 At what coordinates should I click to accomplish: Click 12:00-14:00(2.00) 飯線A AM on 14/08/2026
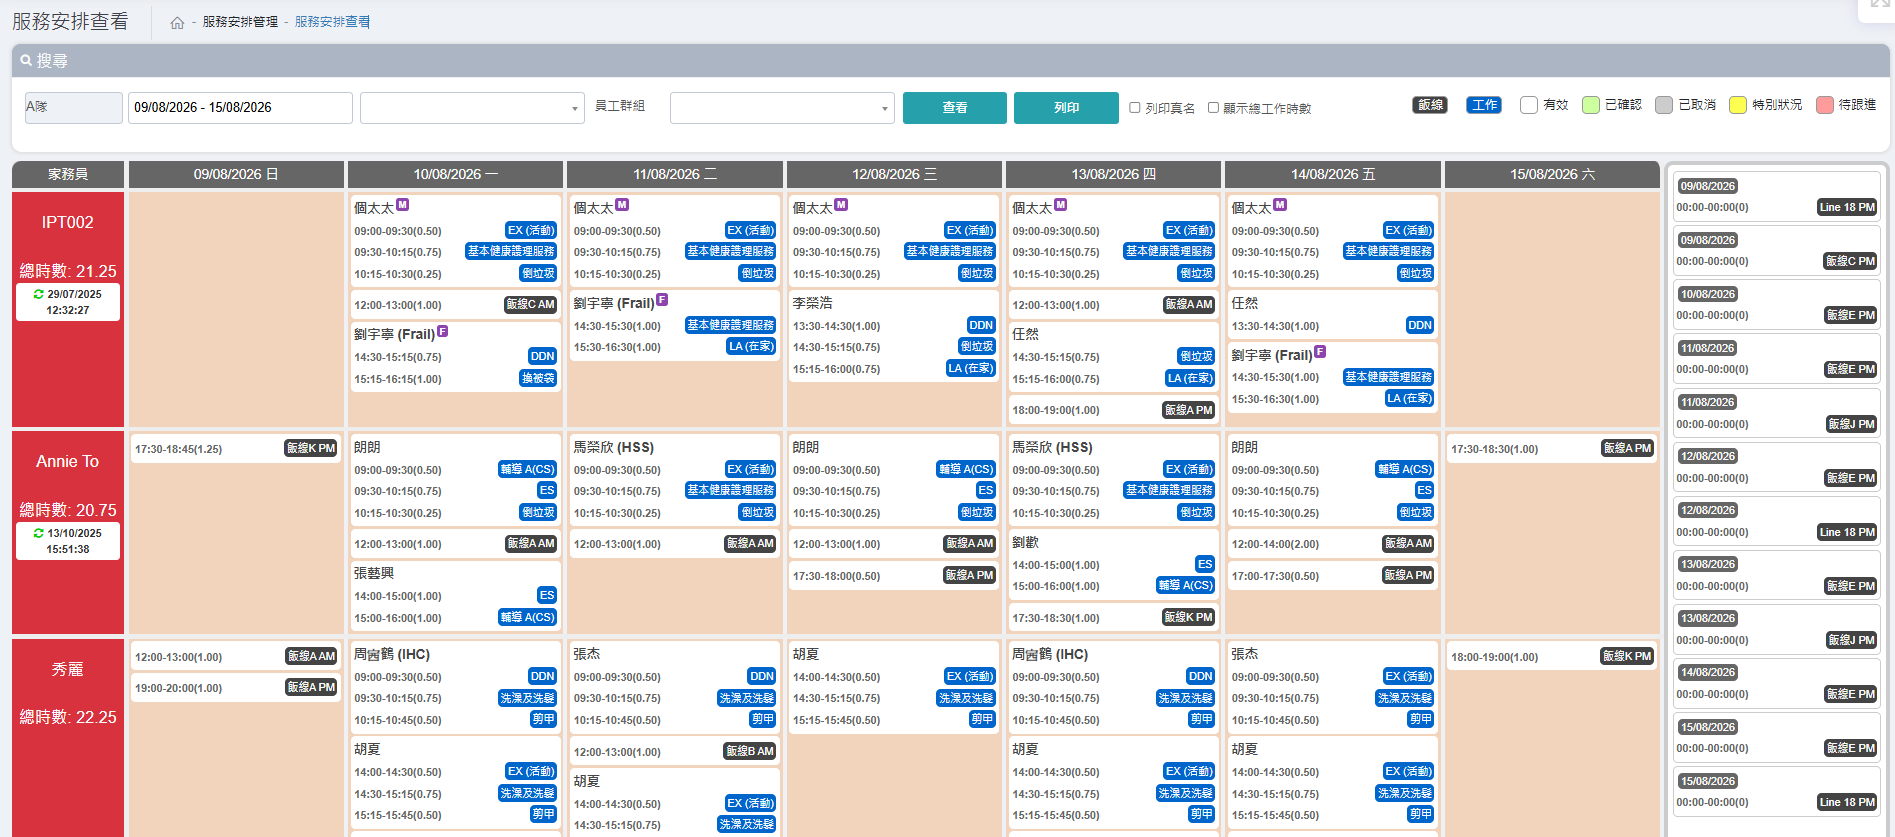1333,544
